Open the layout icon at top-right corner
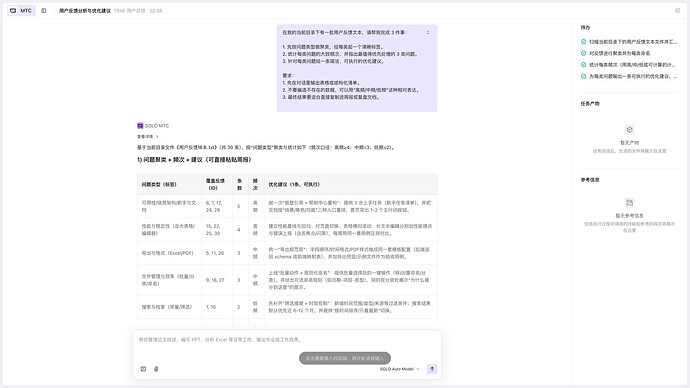Image resolution: width=690 pixels, height=388 pixels. click(x=677, y=11)
